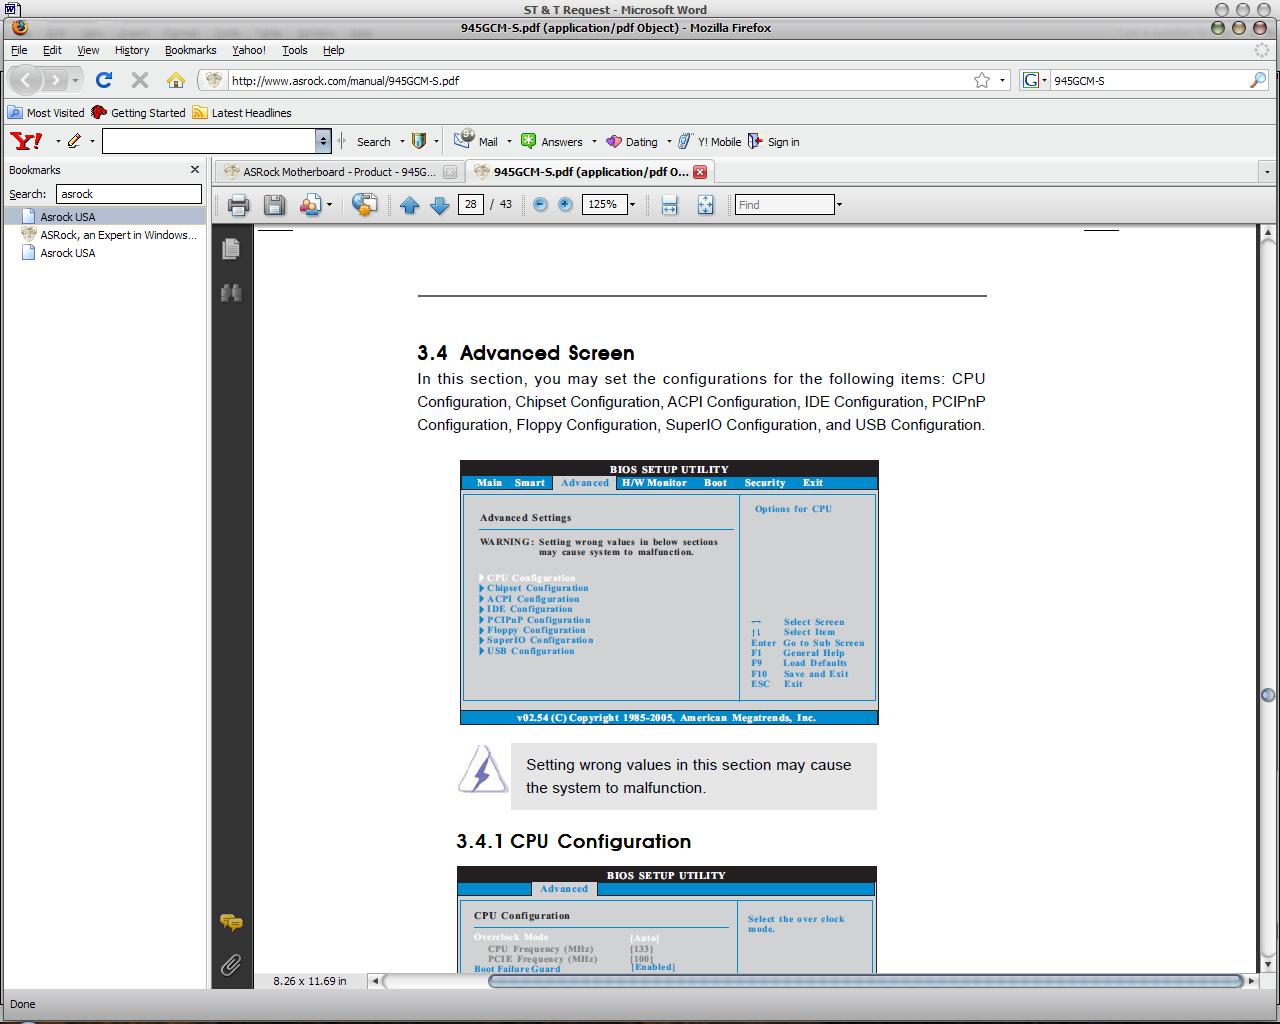
Task: Open the zoom level dropdown
Action: tap(633, 205)
